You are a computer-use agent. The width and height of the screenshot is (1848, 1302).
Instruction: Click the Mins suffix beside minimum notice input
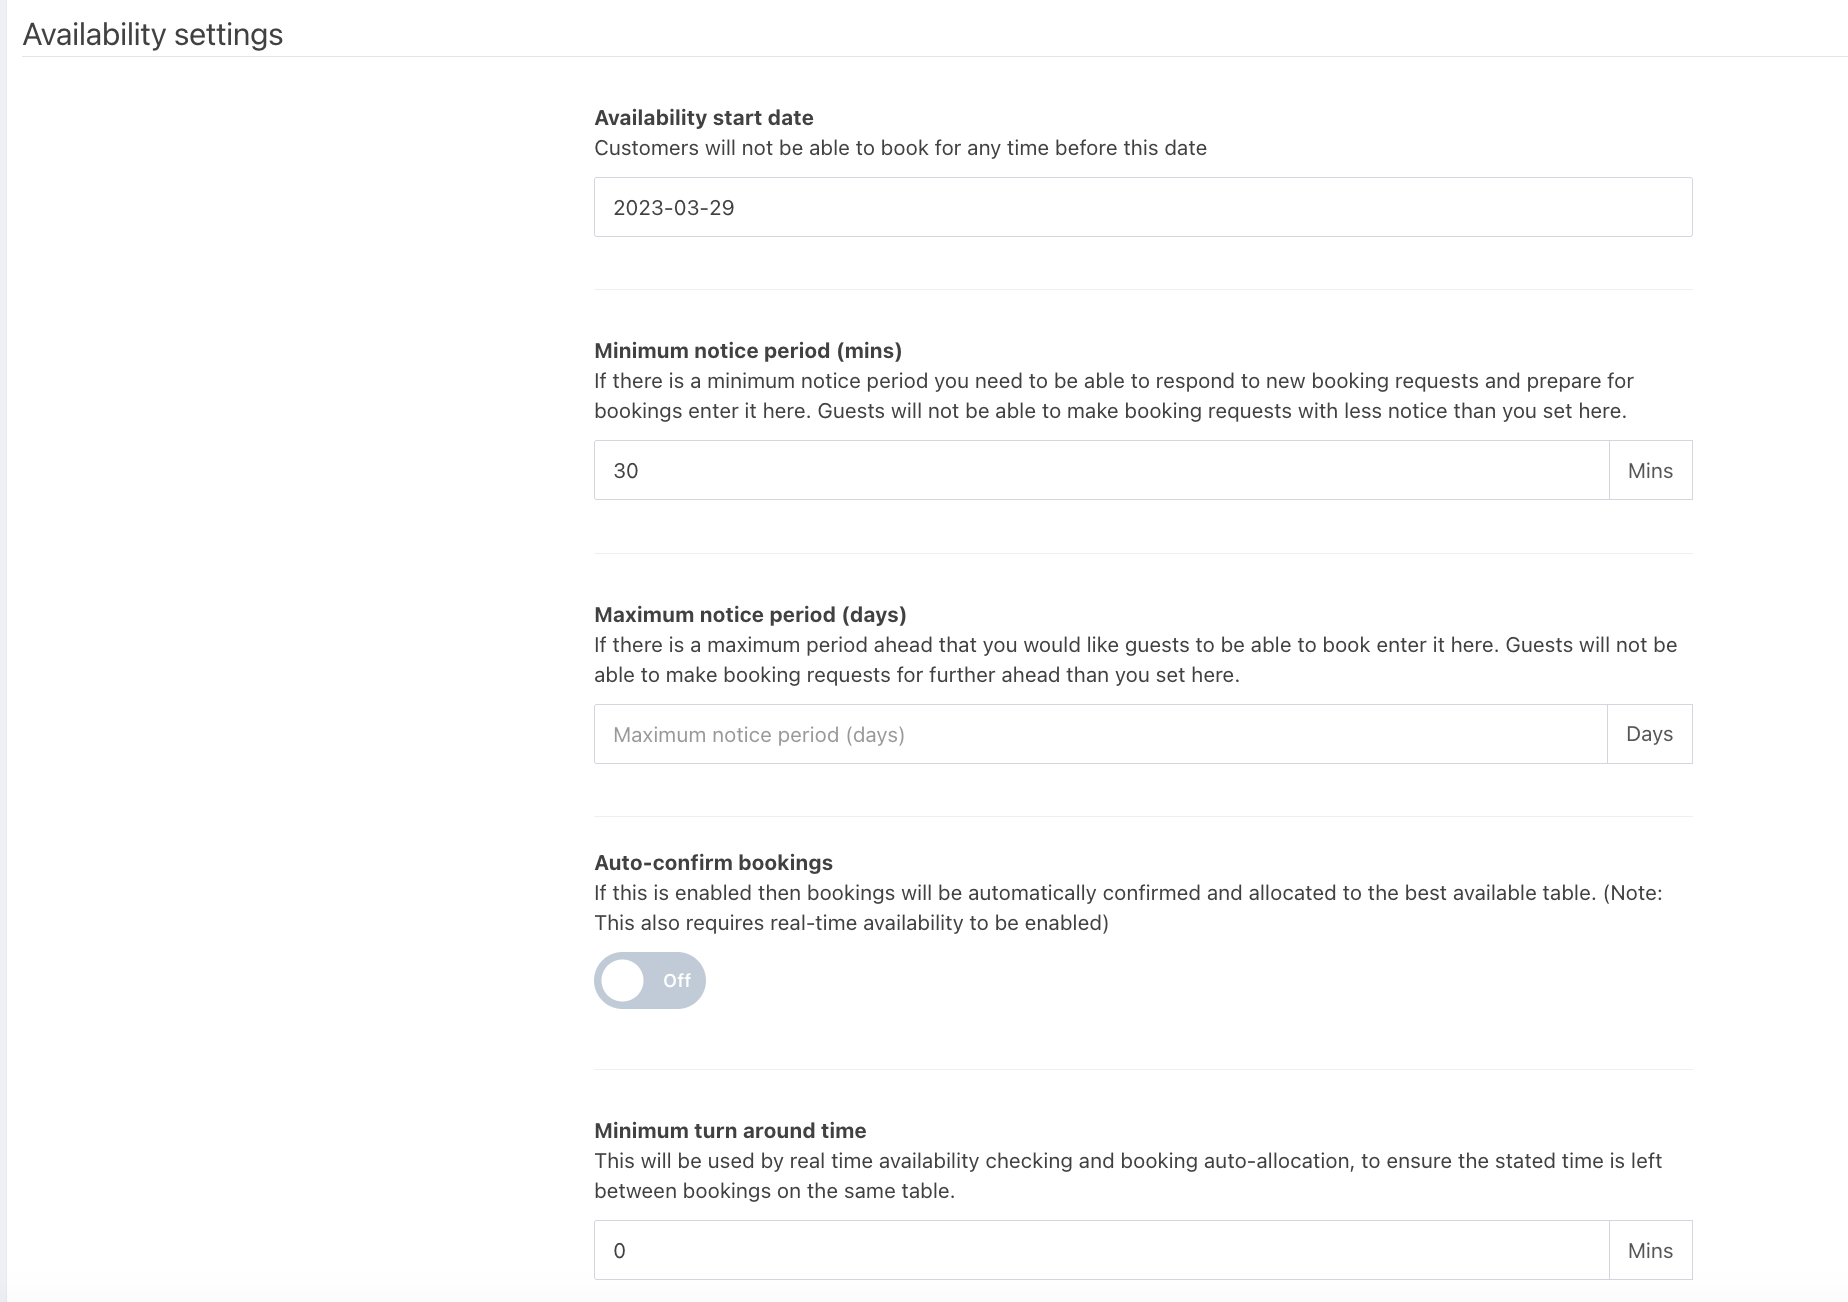[x=1650, y=470]
